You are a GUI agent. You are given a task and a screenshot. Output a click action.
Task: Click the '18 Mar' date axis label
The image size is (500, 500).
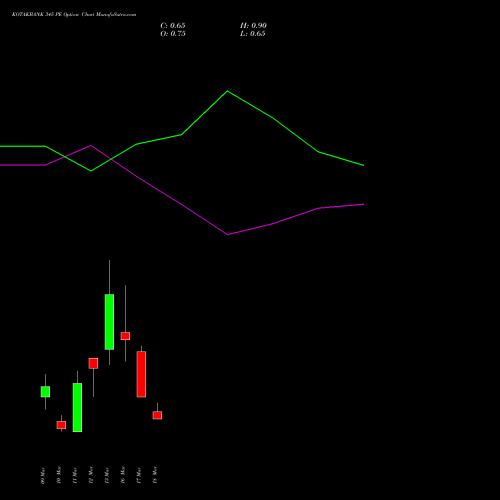[x=155, y=475]
